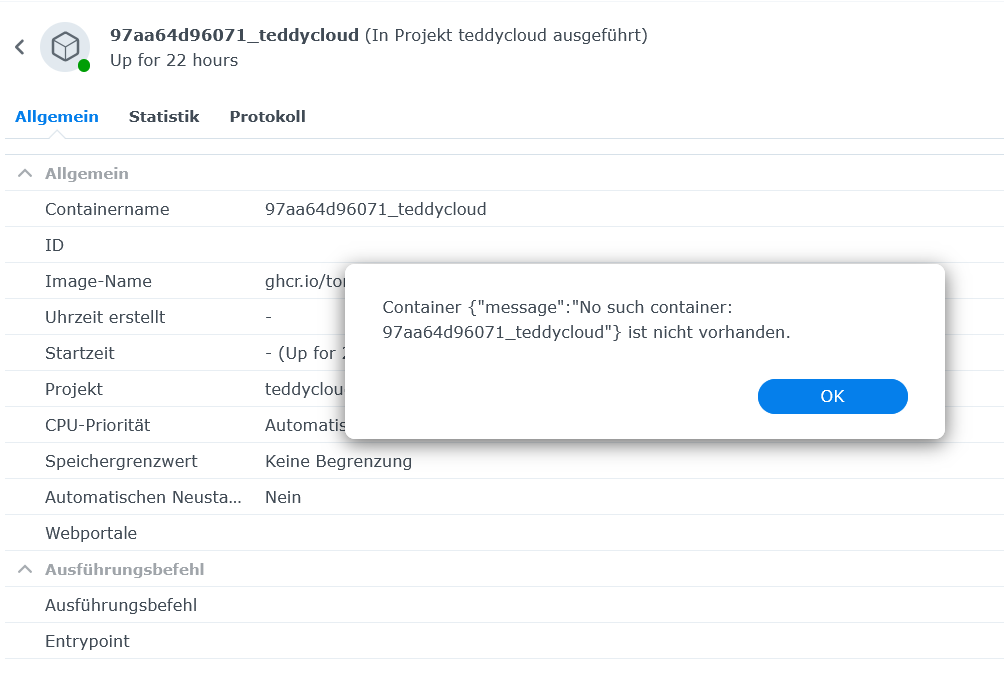Click the Containername row value
This screenshot has width=1004, height=688.
point(375,210)
